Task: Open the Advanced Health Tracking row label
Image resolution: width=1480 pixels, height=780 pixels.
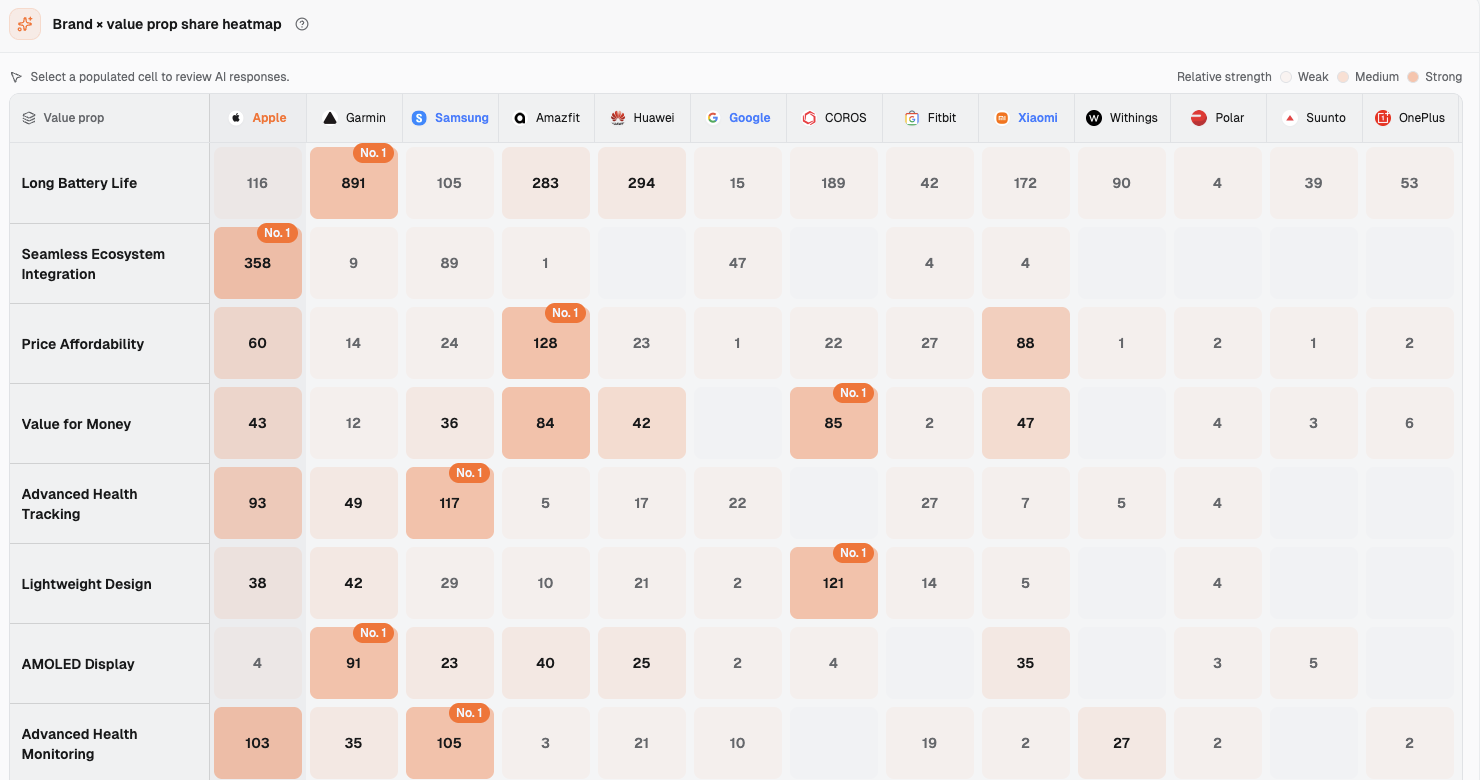Action: (x=79, y=504)
